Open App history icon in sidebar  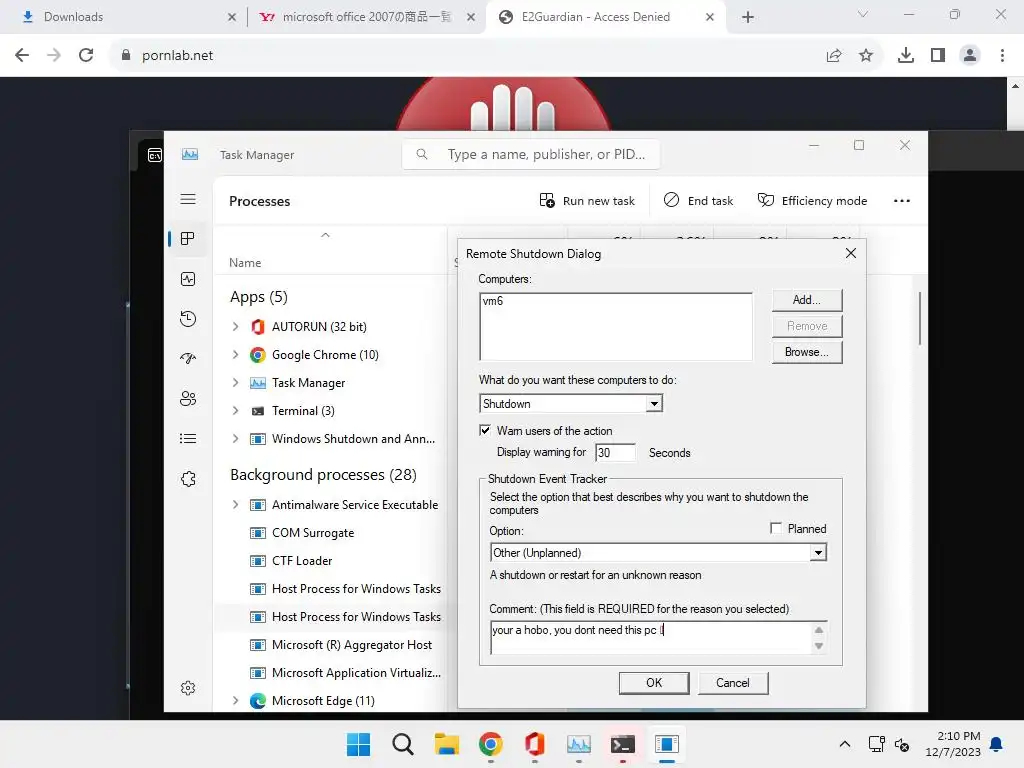pyautogui.click(x=188, y=319)
